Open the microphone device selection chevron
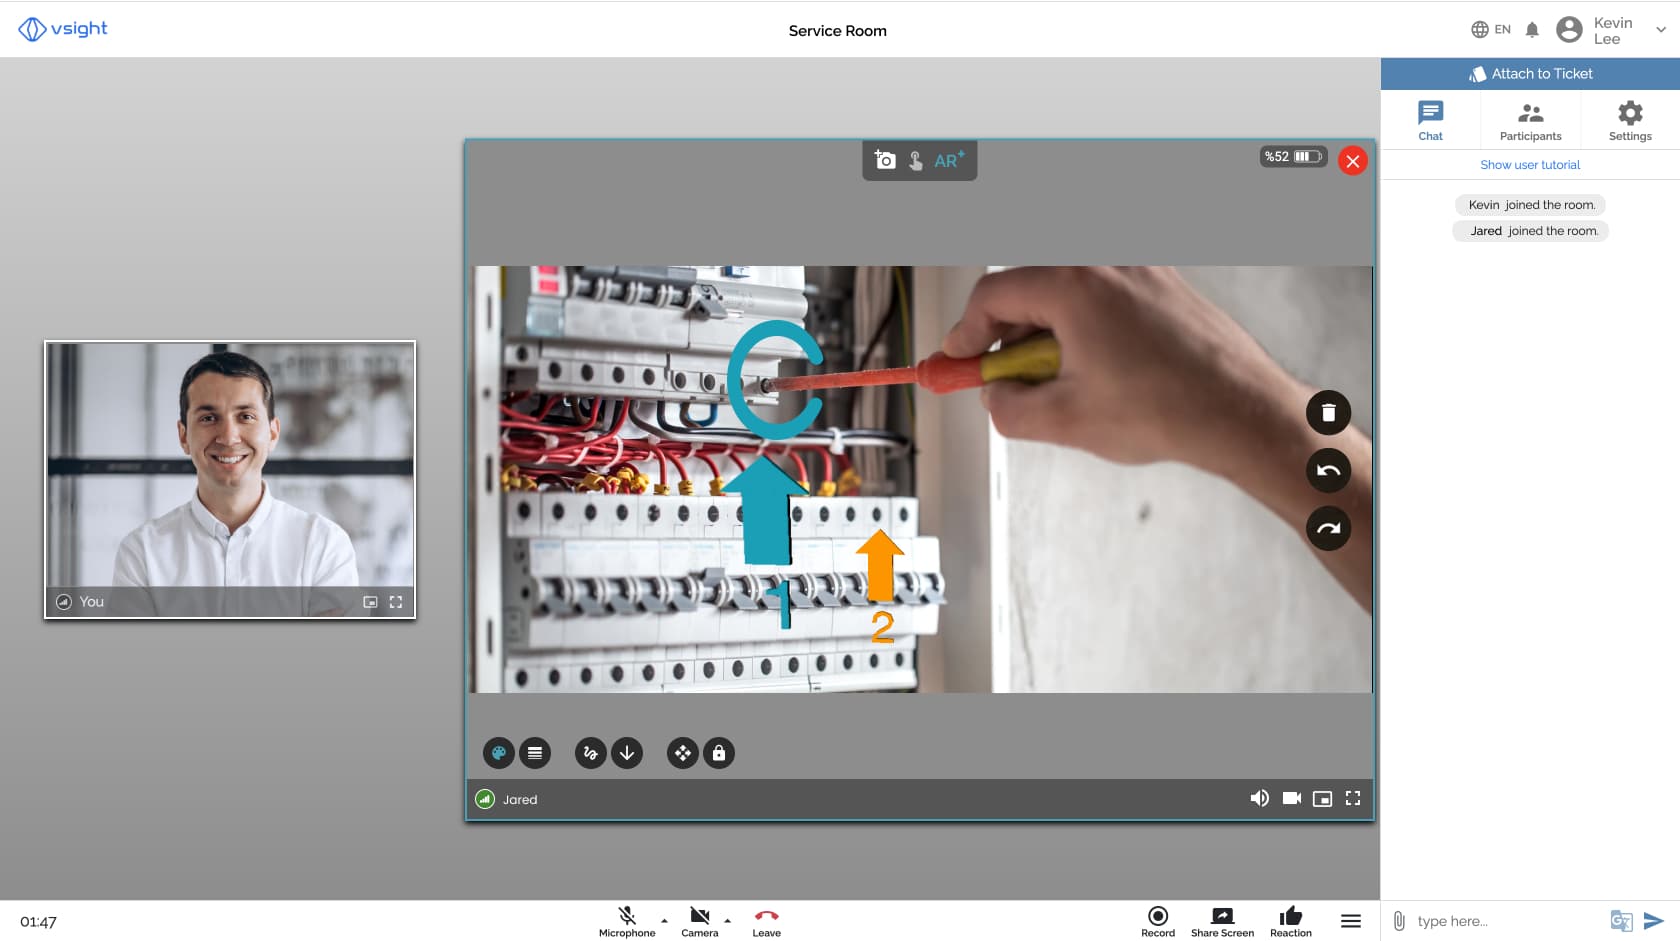 (662, 922)
